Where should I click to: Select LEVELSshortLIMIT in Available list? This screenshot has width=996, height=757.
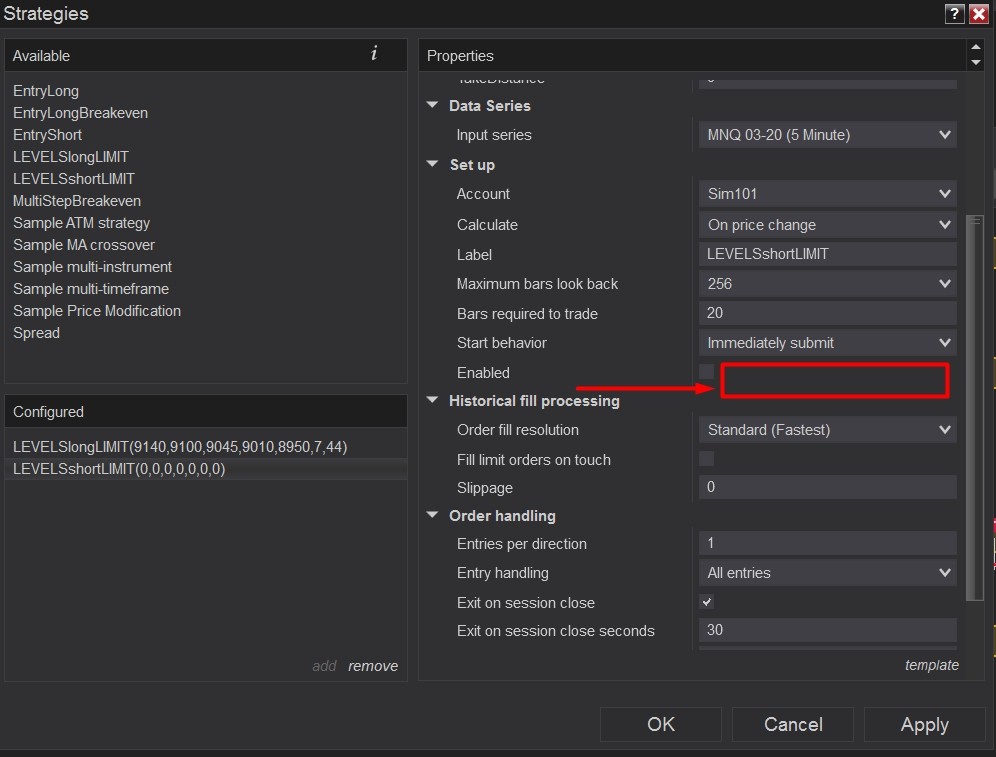(74, 179)
